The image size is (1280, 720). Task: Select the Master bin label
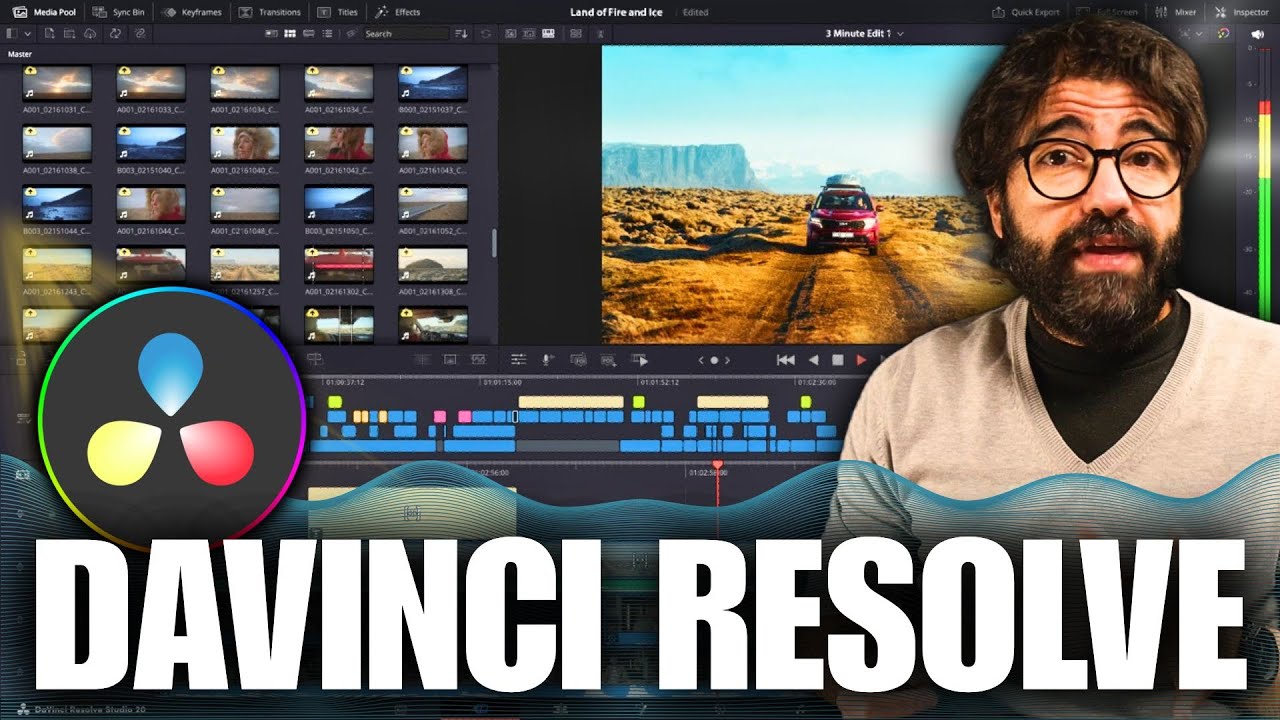(x=20, y=54)
